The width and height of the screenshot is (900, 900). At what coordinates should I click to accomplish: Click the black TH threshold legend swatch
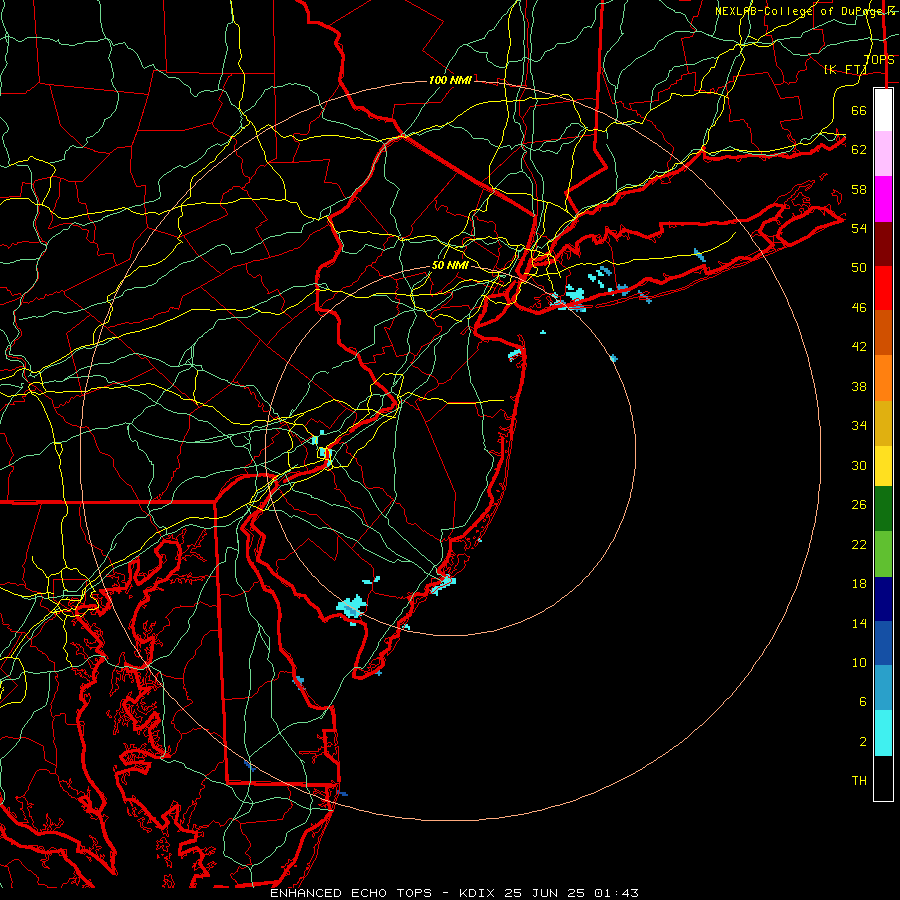click(883, 778)
